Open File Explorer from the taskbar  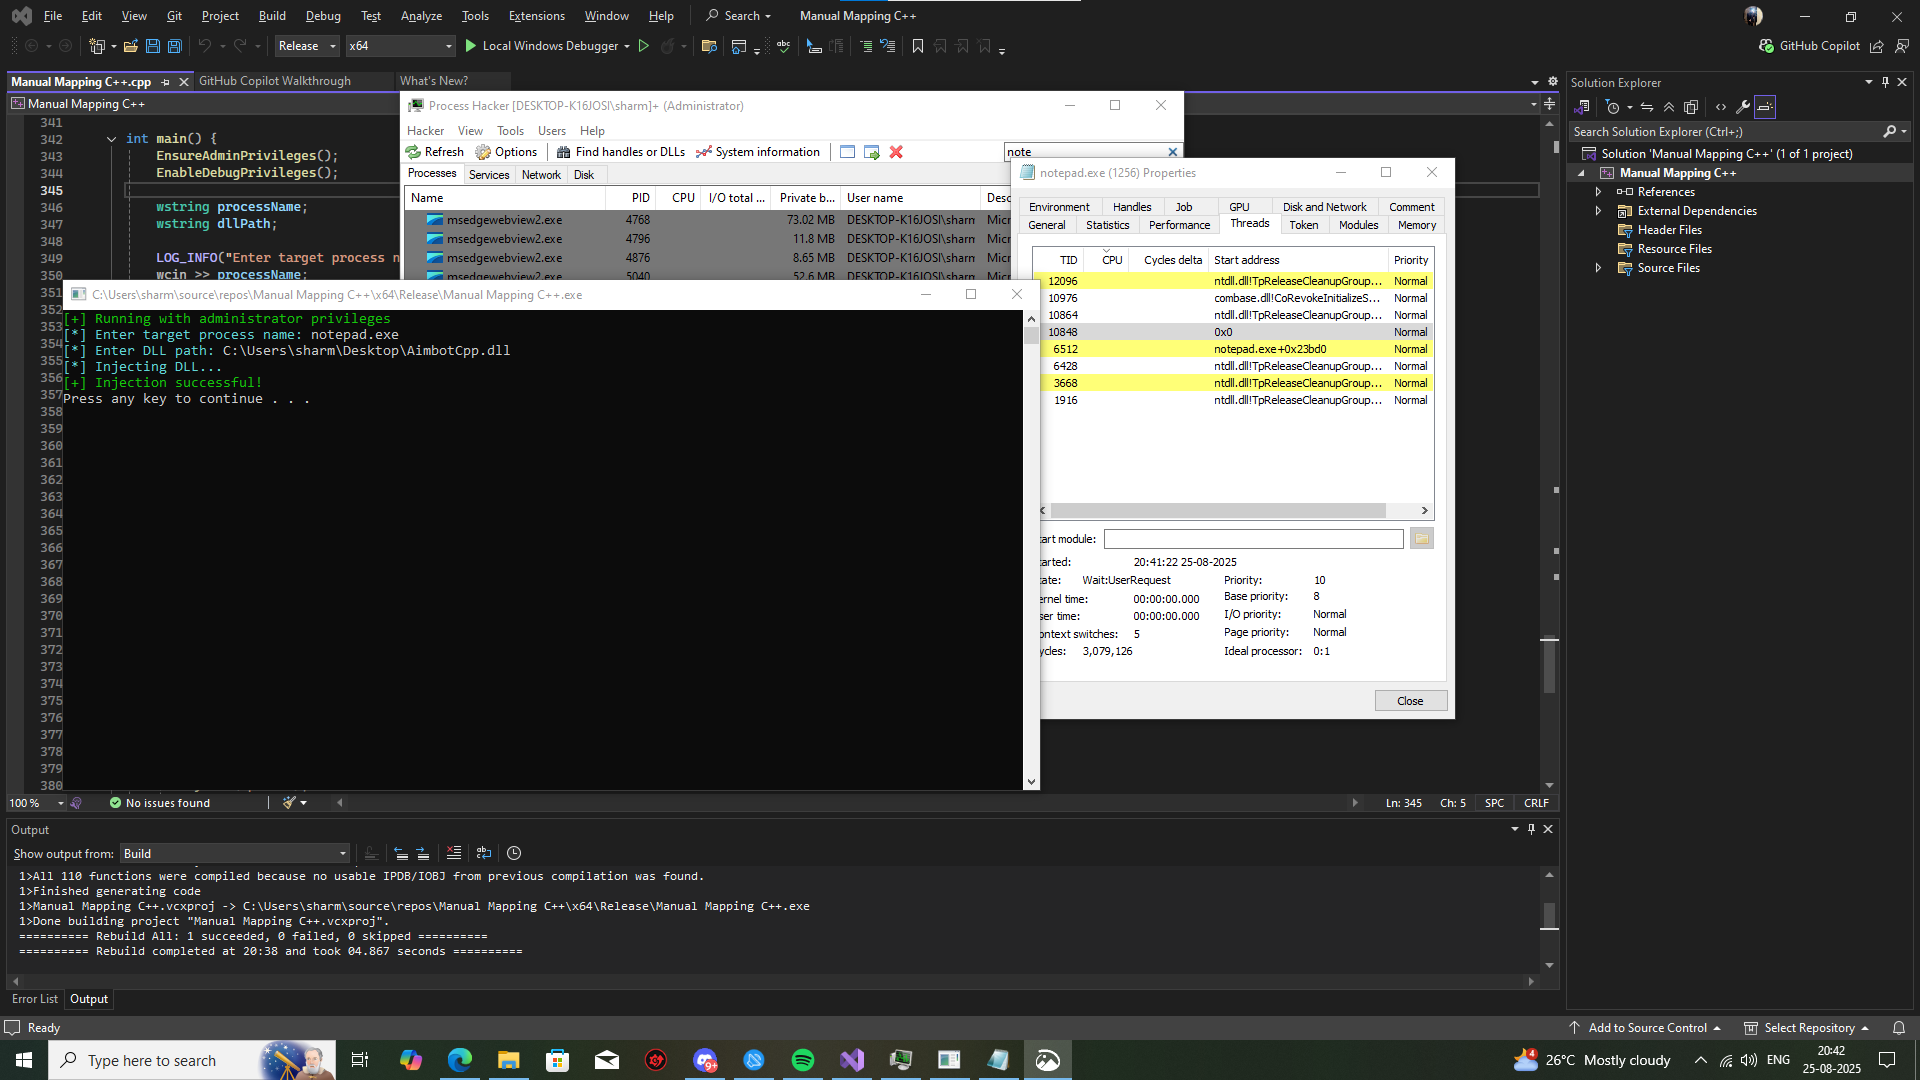tap(508, 1060)
